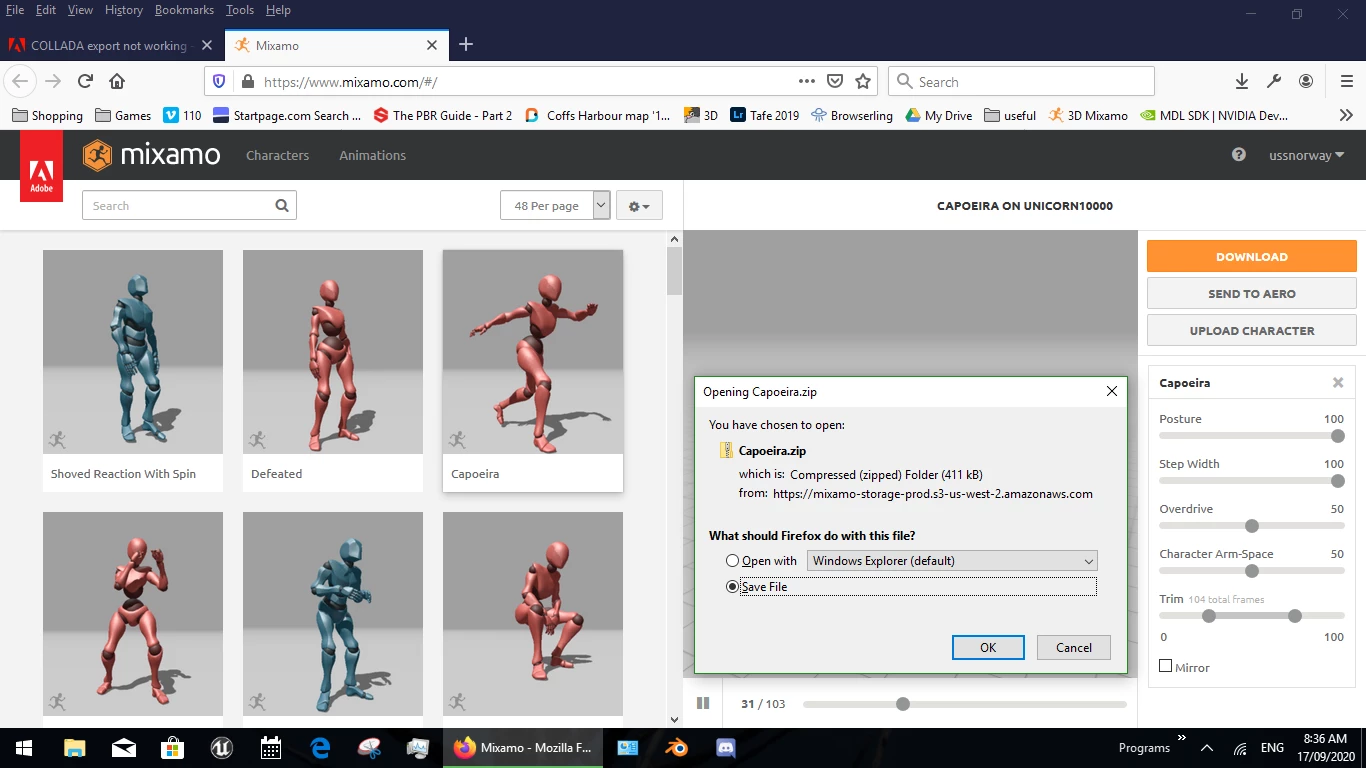The image size is (1366, 768).
Task: Open Unreal Engine launcher in taskbar
Action: 221,747
